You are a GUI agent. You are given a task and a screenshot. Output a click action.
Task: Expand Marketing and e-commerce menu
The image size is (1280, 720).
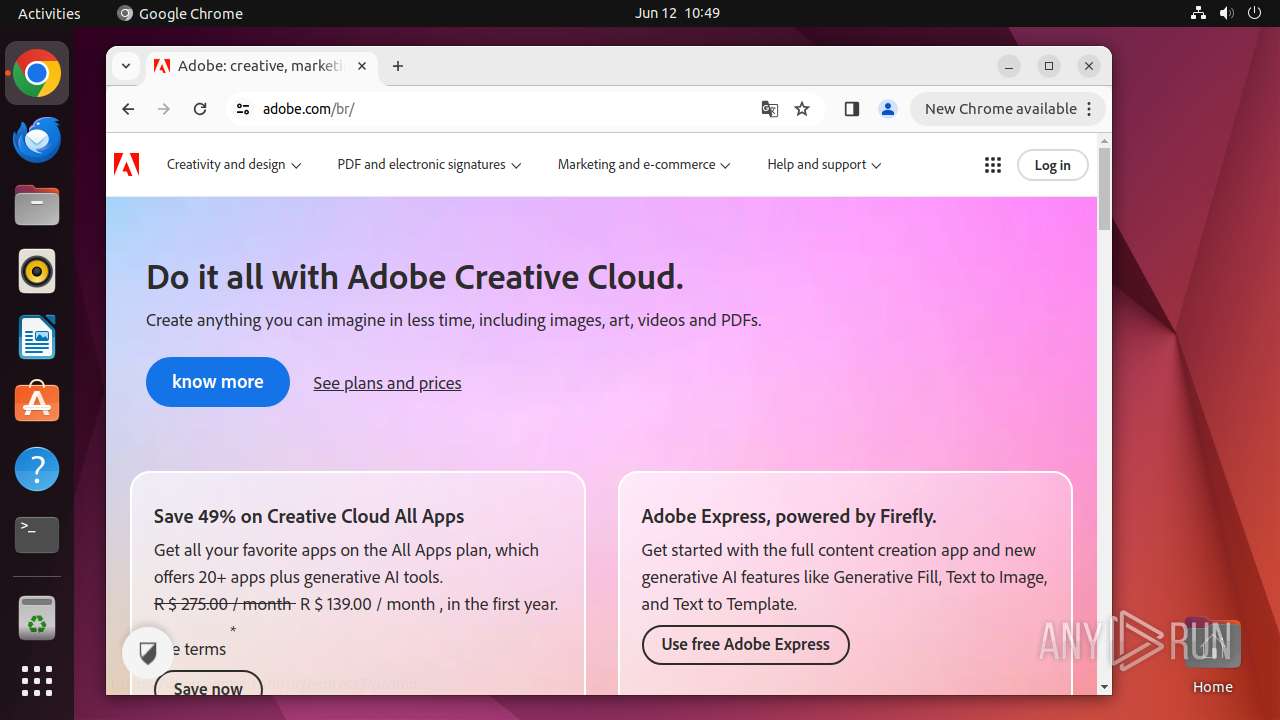click(x=644, y=165)
